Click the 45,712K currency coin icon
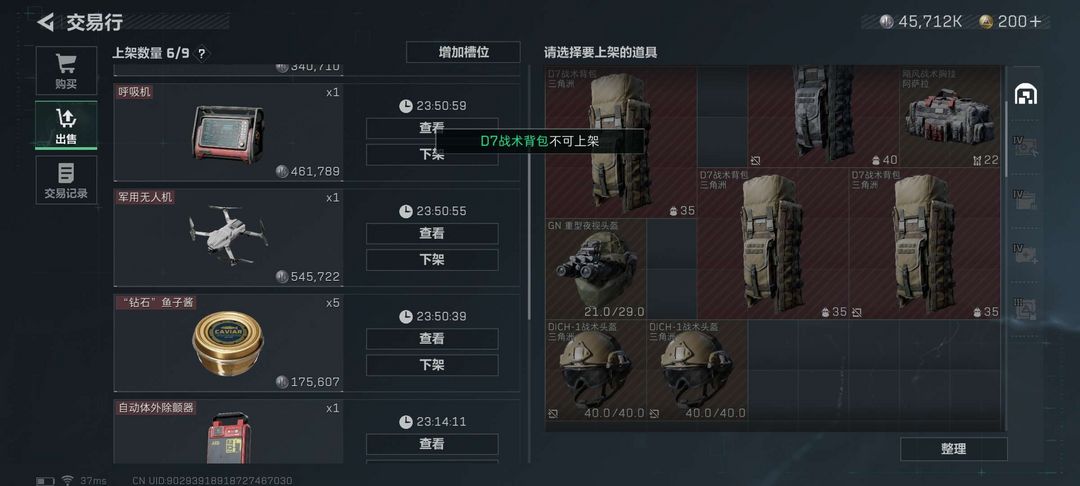Image resolution: width=1080 pixels, height=486 pixels. [887, 22]
